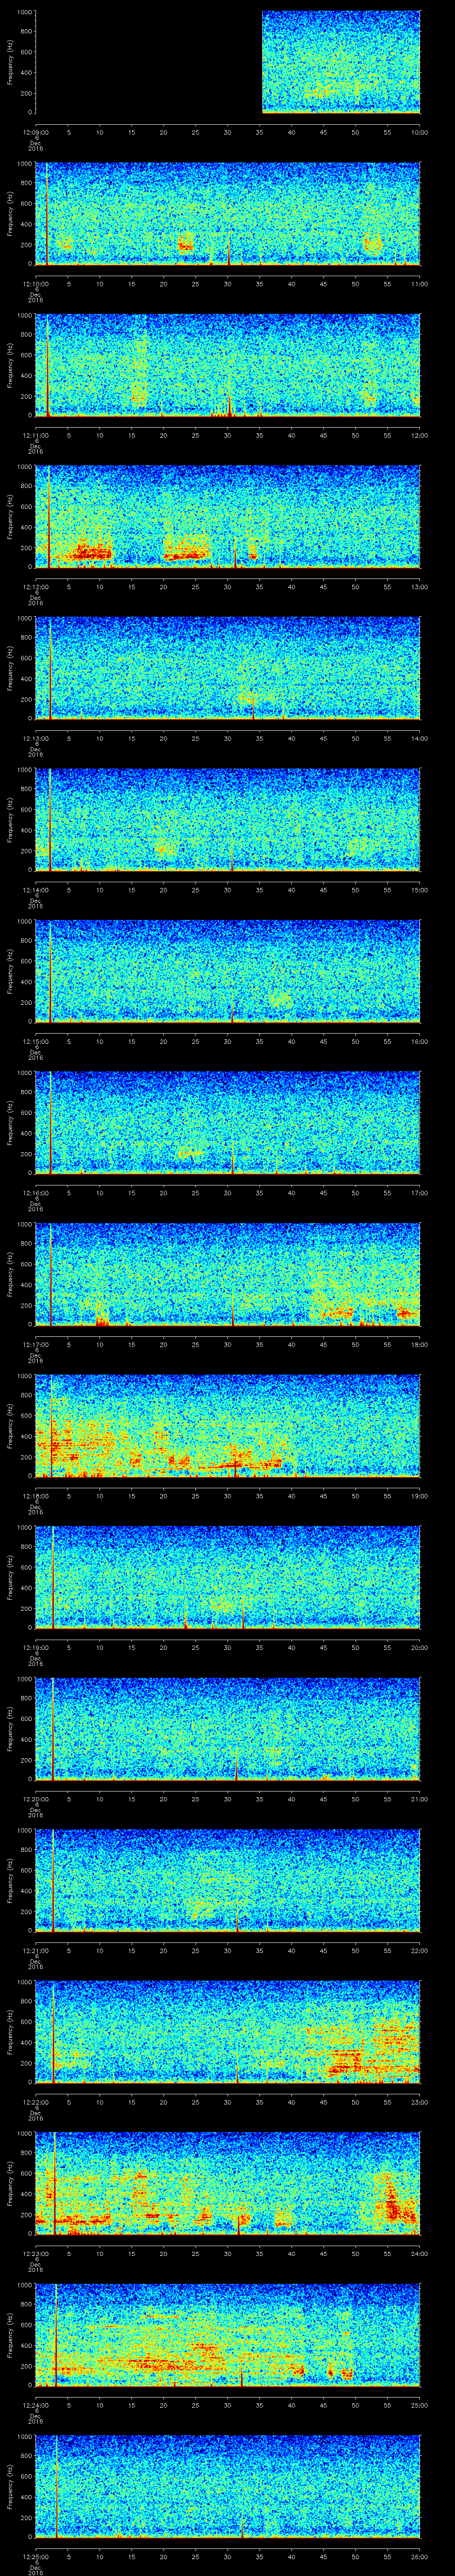Click the 12:25:00 time axis label
Screen dimensions: 455x2576
point(36,2556)
